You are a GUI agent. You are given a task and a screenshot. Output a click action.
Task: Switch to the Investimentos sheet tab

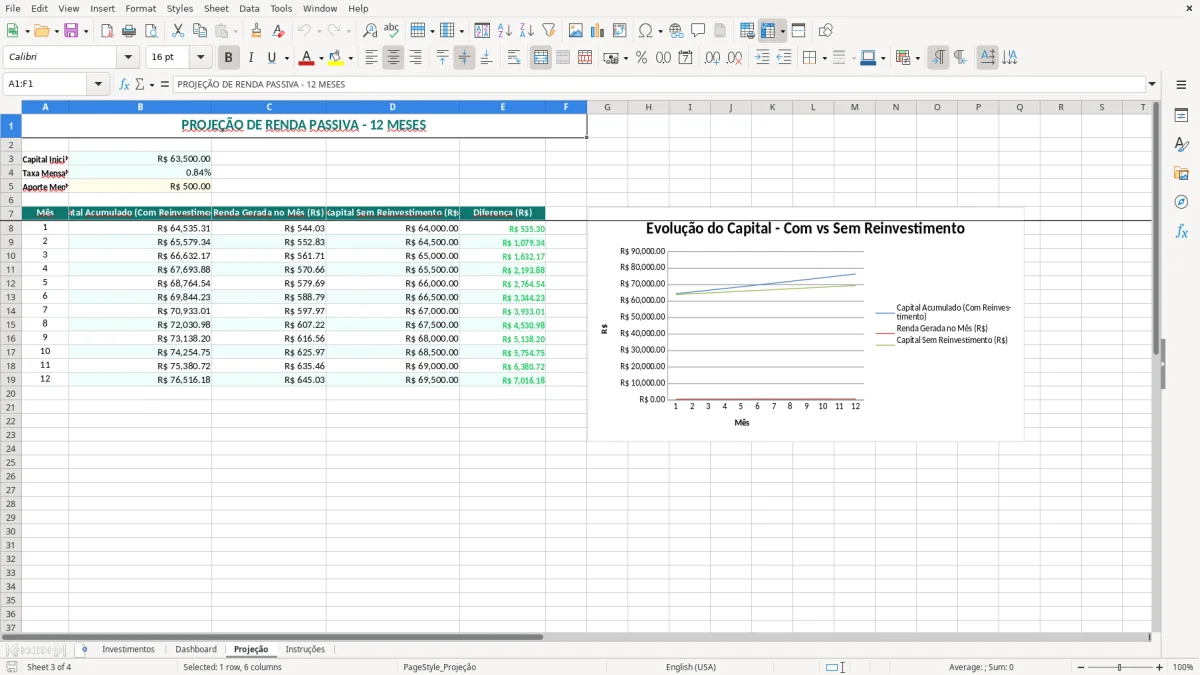[x=128, y=649]
